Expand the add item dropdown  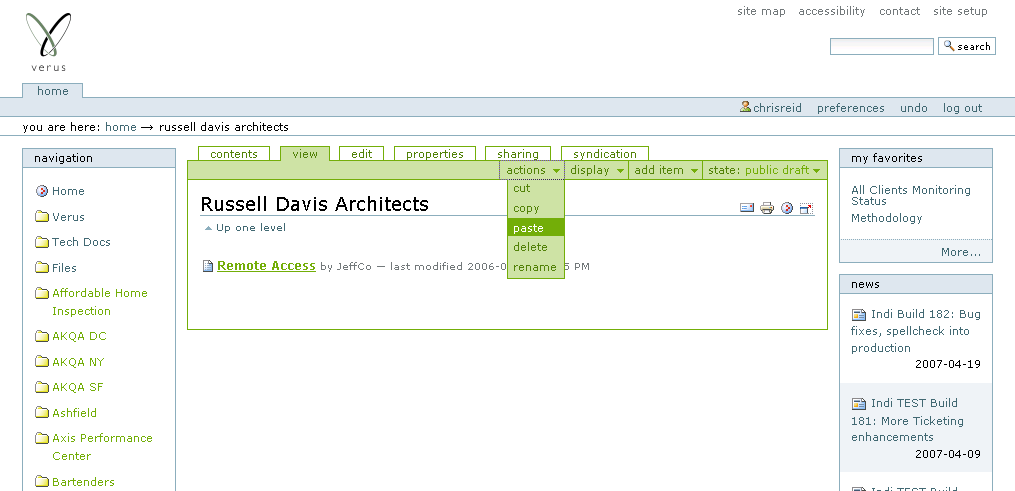(665, 170)
